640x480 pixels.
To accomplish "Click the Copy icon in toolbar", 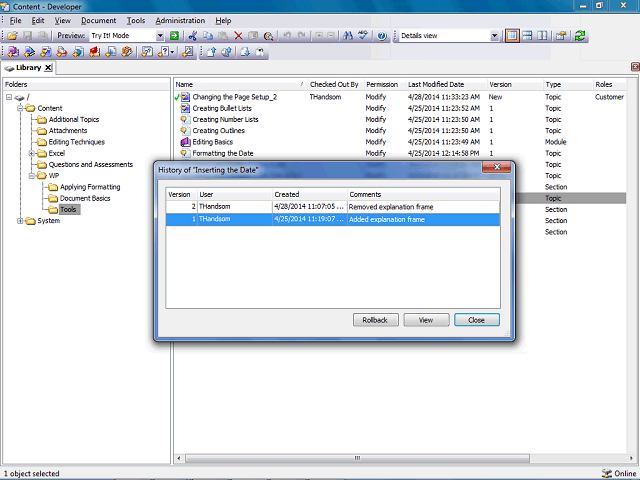I will 208,36.
